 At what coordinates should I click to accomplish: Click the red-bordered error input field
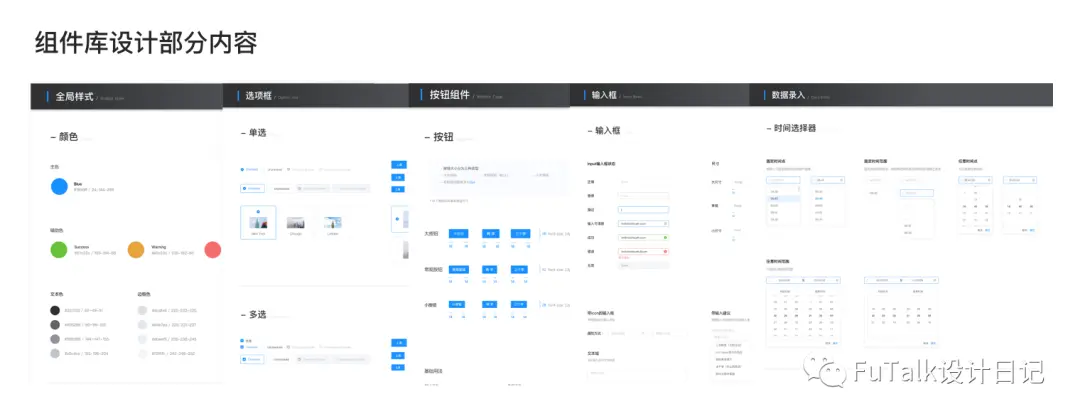643,251
